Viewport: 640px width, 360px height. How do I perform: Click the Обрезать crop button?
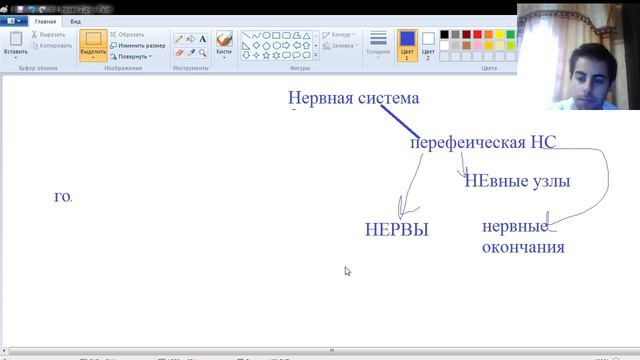tap(127, 35)
